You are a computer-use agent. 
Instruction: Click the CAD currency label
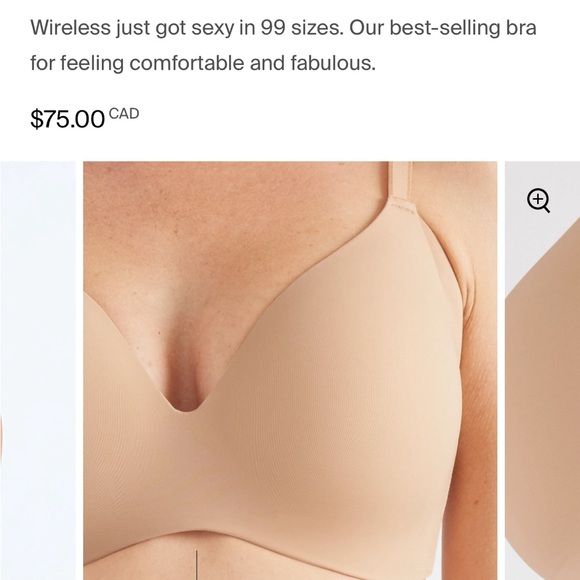pyautogui.click(x=124, y=114)
